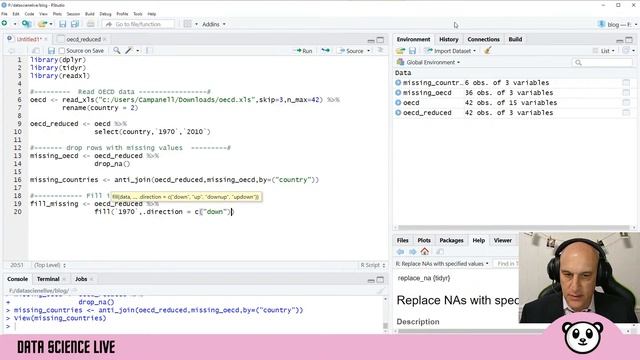The width and height of the screenshot is (640, 360).
Task: Maximize the Environment pane
Action: pos(629,40)
